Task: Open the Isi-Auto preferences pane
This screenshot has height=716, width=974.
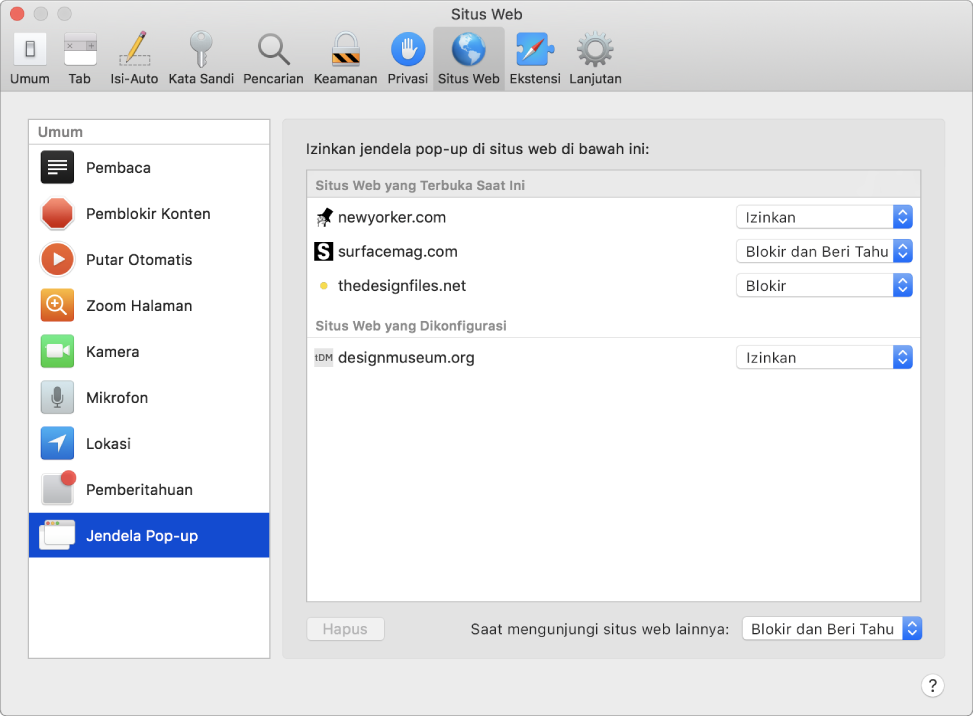Action: [134, 58]
